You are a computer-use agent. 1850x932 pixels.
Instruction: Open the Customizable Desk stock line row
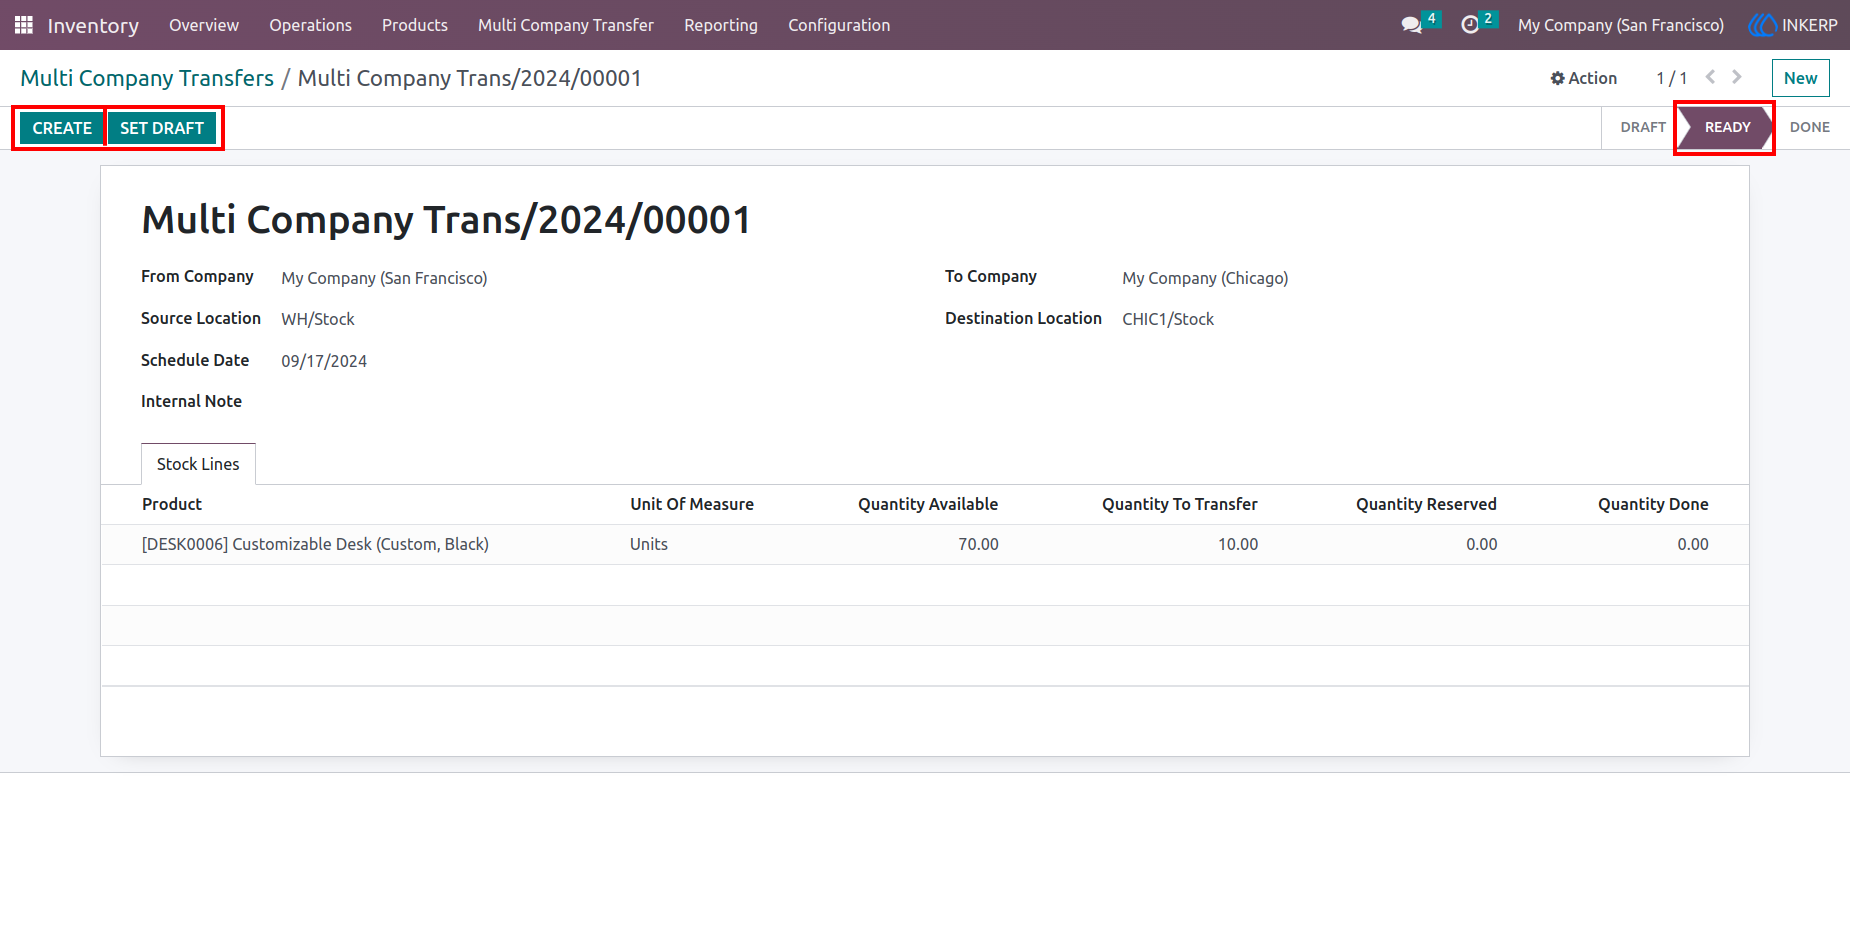click(x=925, y=544)
